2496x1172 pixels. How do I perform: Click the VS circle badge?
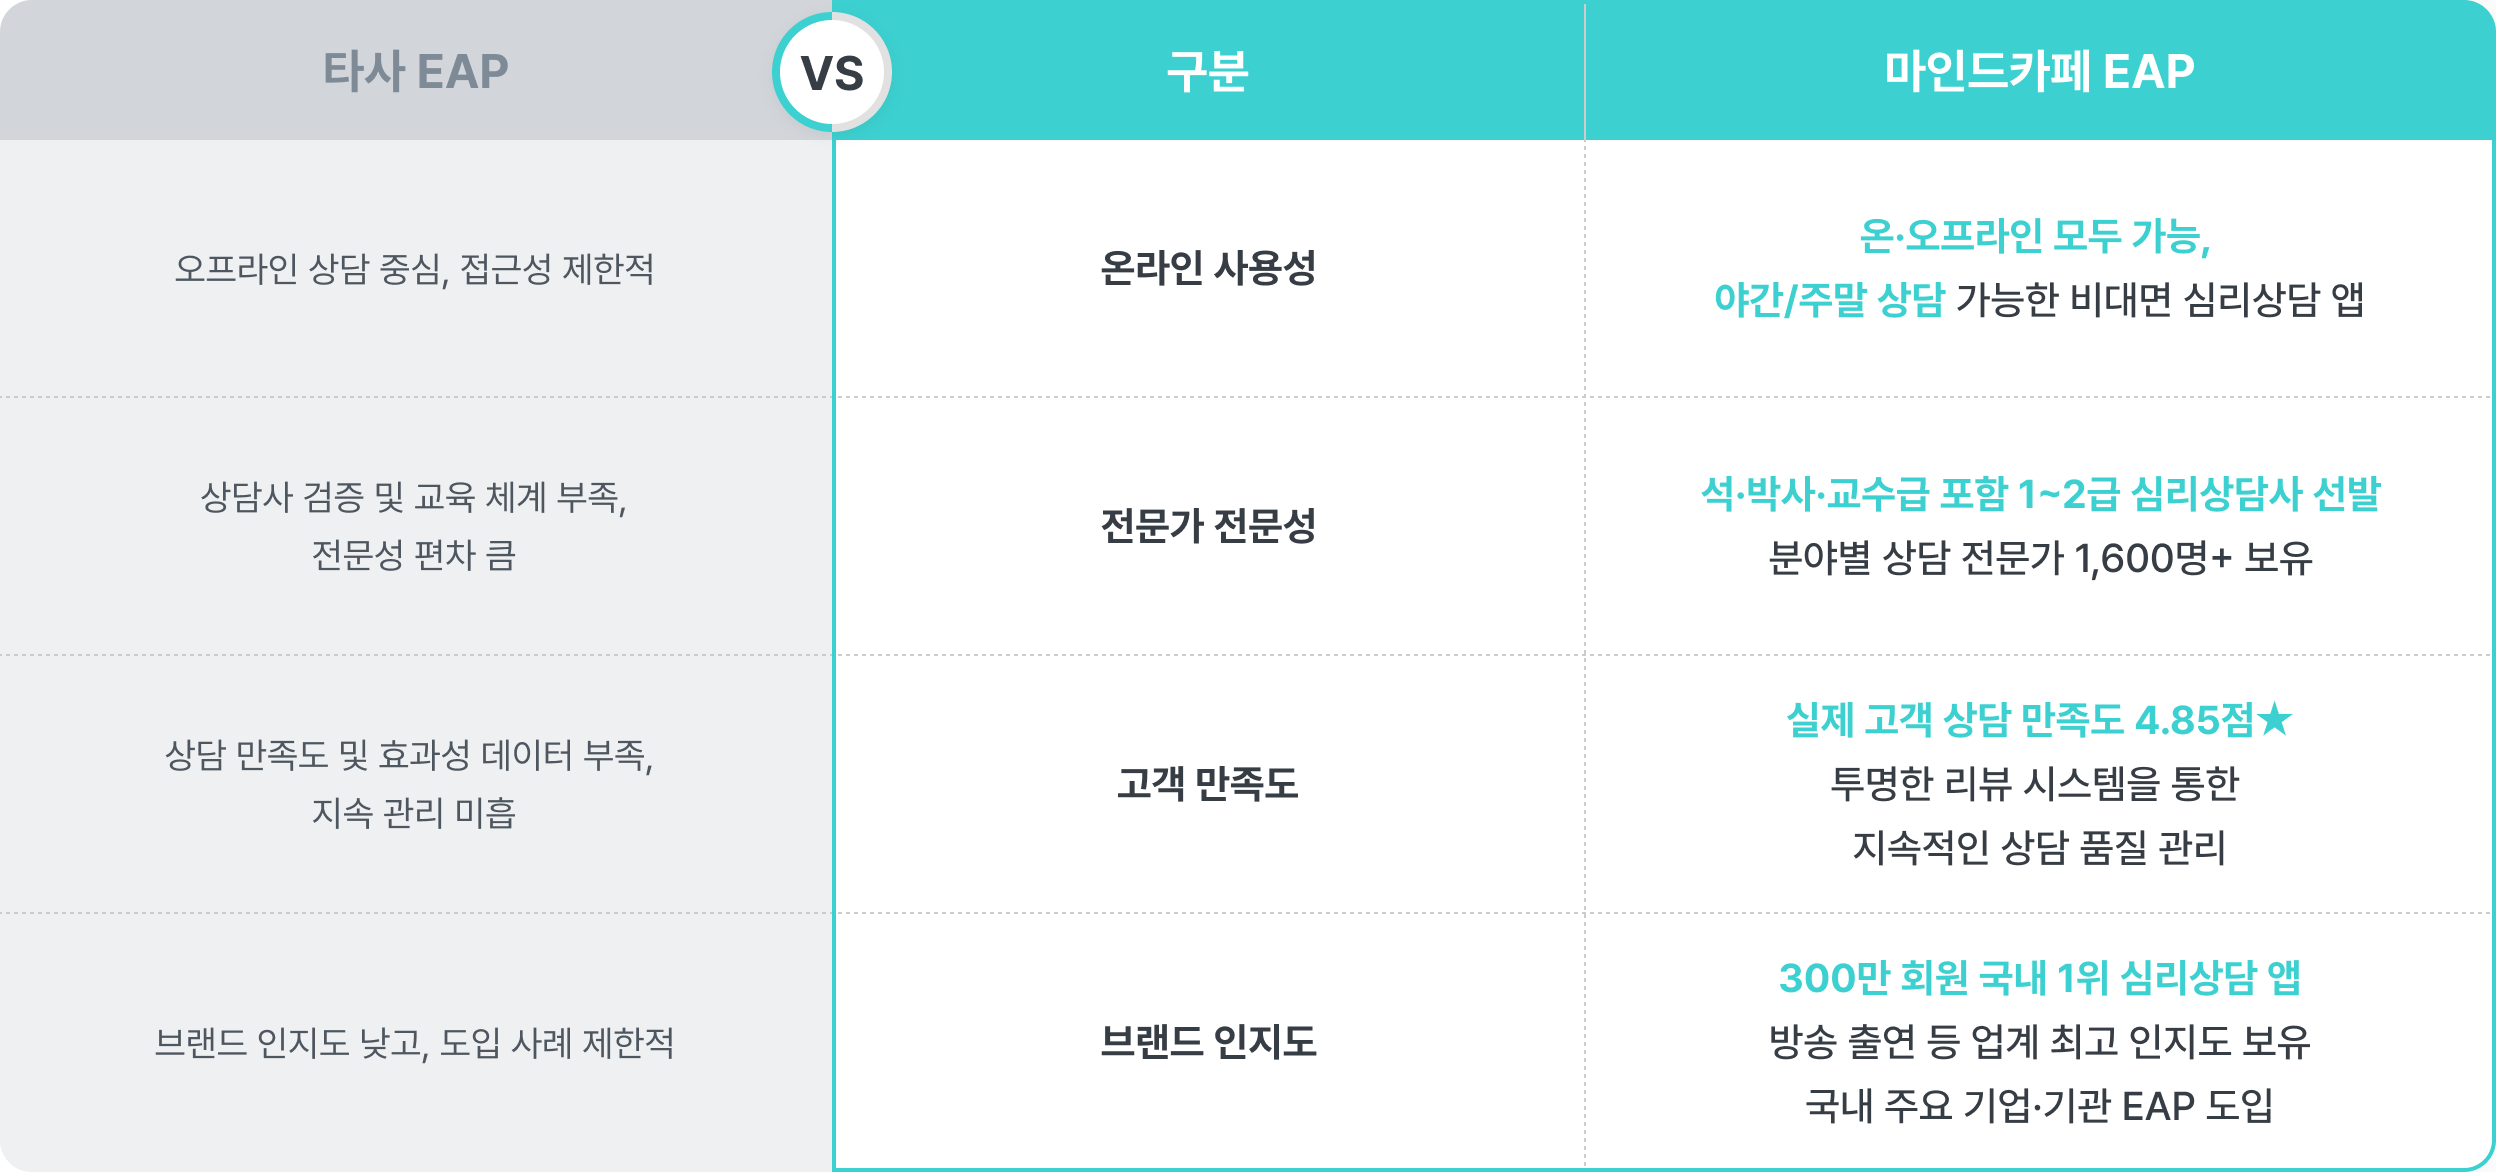point(832,72)
